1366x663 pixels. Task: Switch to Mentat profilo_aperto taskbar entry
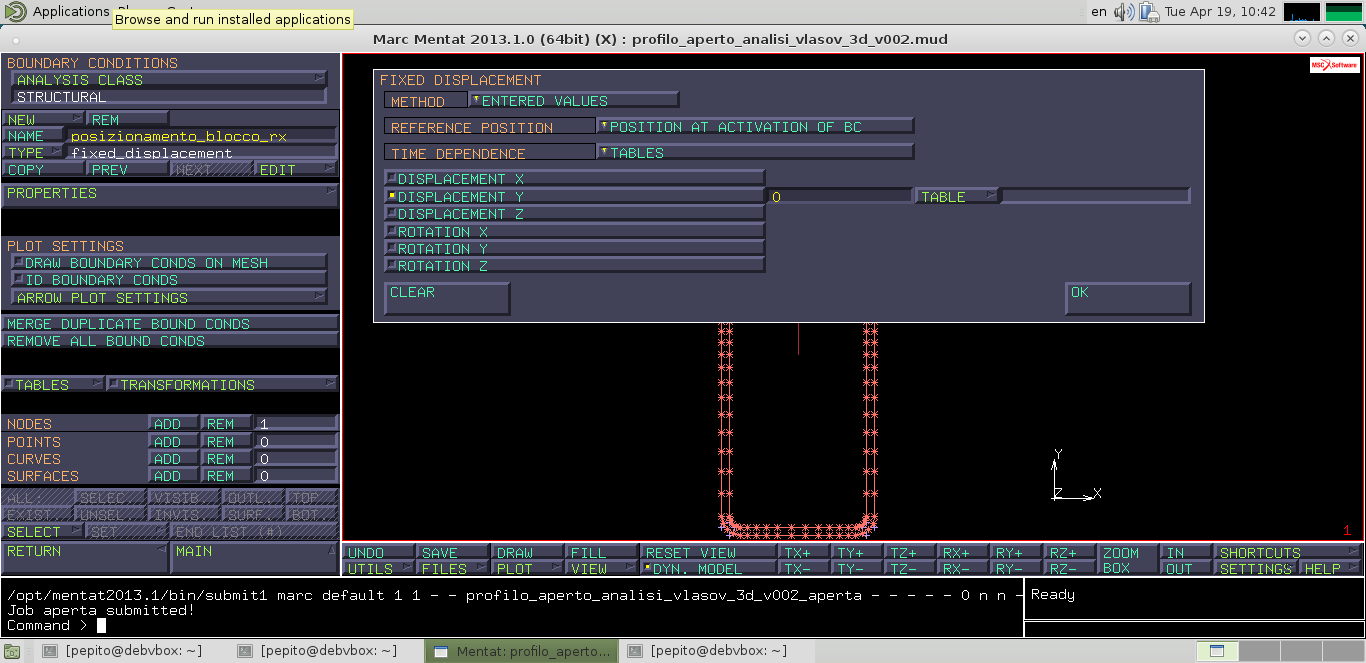522,651
